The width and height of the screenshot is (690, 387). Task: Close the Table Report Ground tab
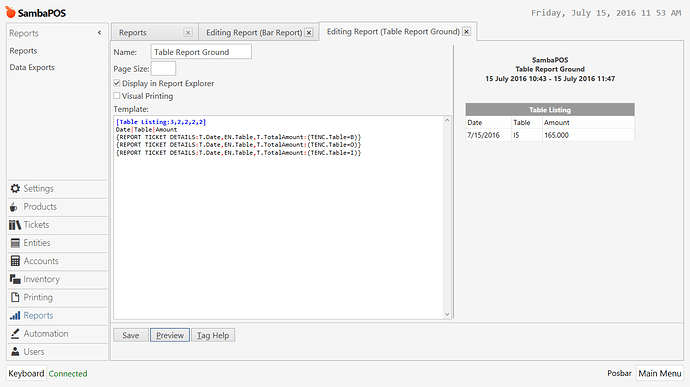(x=466, y=32)
